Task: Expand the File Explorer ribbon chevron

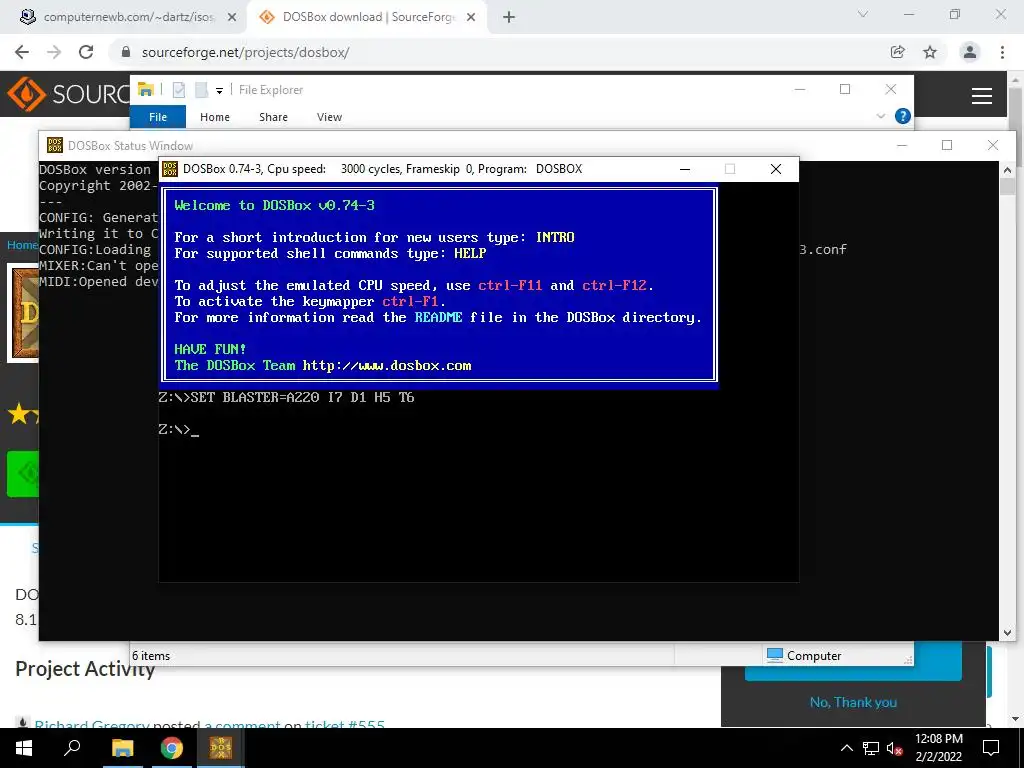Action: pos(880,116)
